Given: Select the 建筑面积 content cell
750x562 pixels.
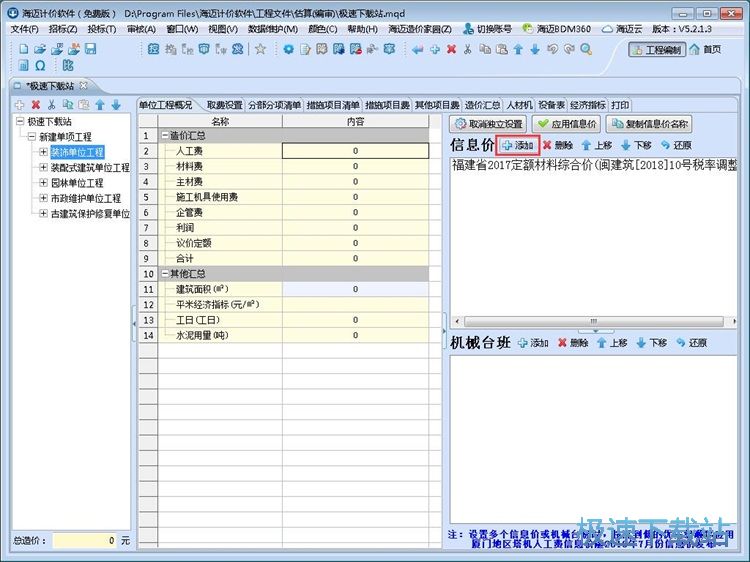Looking at the screenshot, I should [x=355, y=289].
